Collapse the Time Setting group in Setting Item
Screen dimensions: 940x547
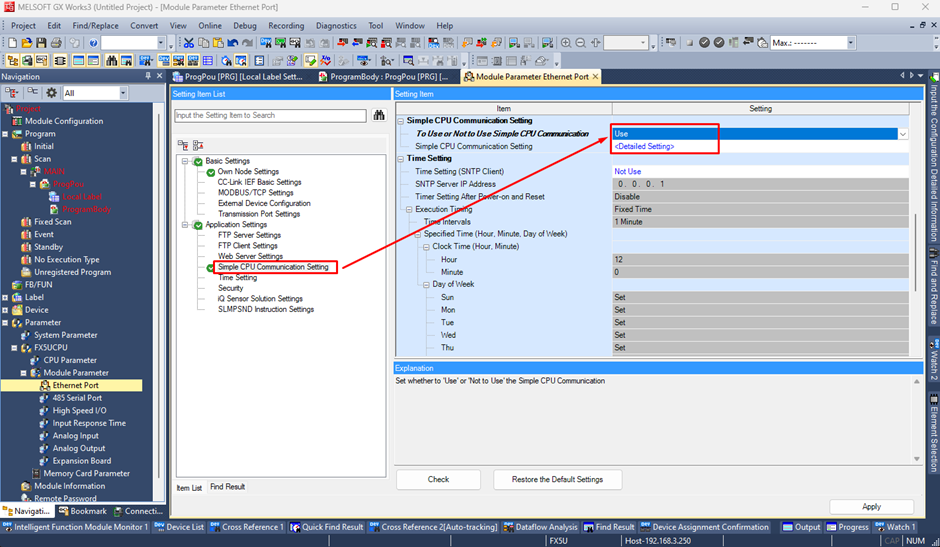click(x=400, y=159)
